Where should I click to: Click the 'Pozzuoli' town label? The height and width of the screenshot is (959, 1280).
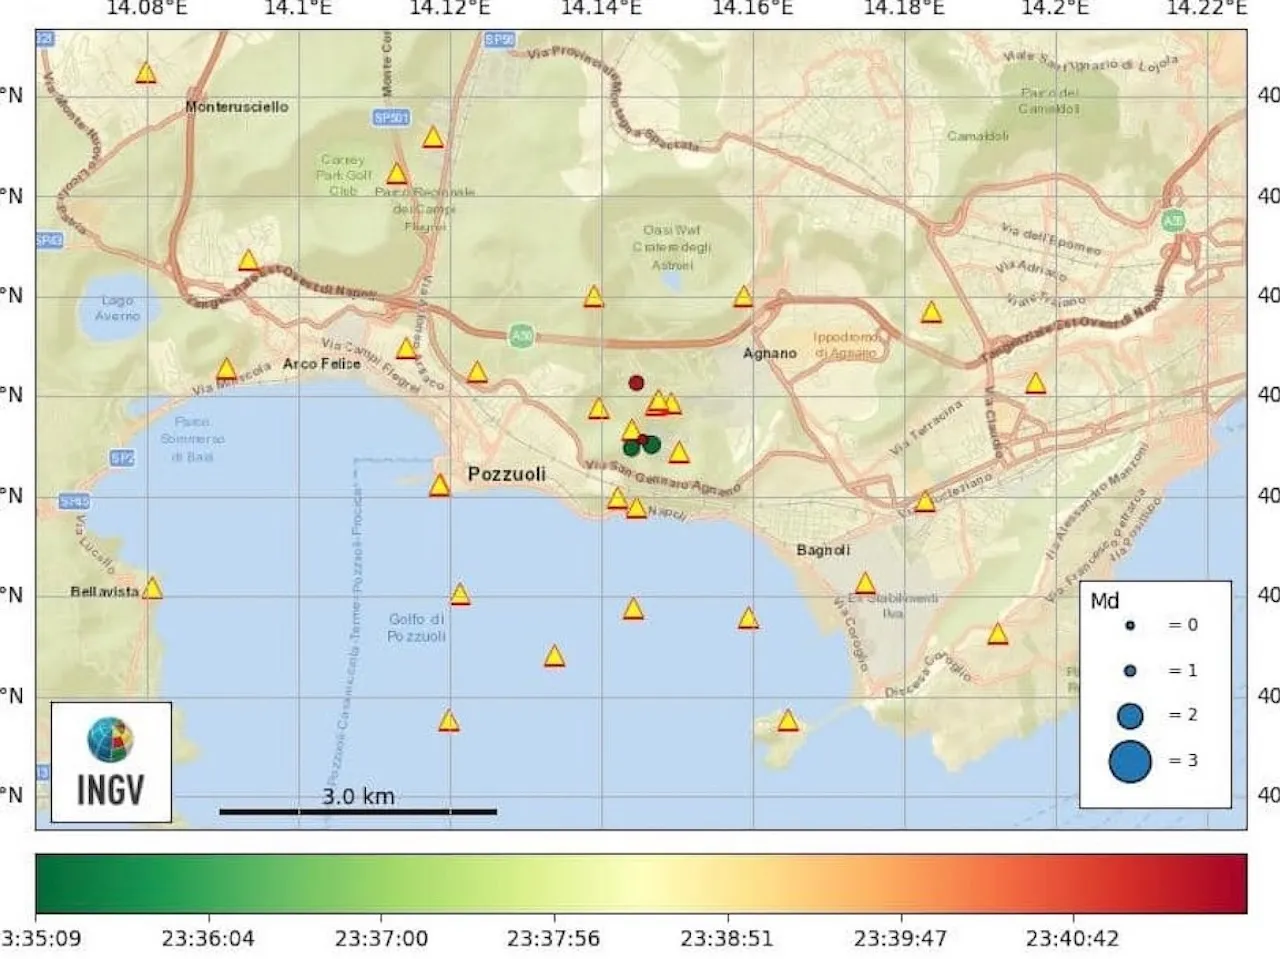click(507, 473)
